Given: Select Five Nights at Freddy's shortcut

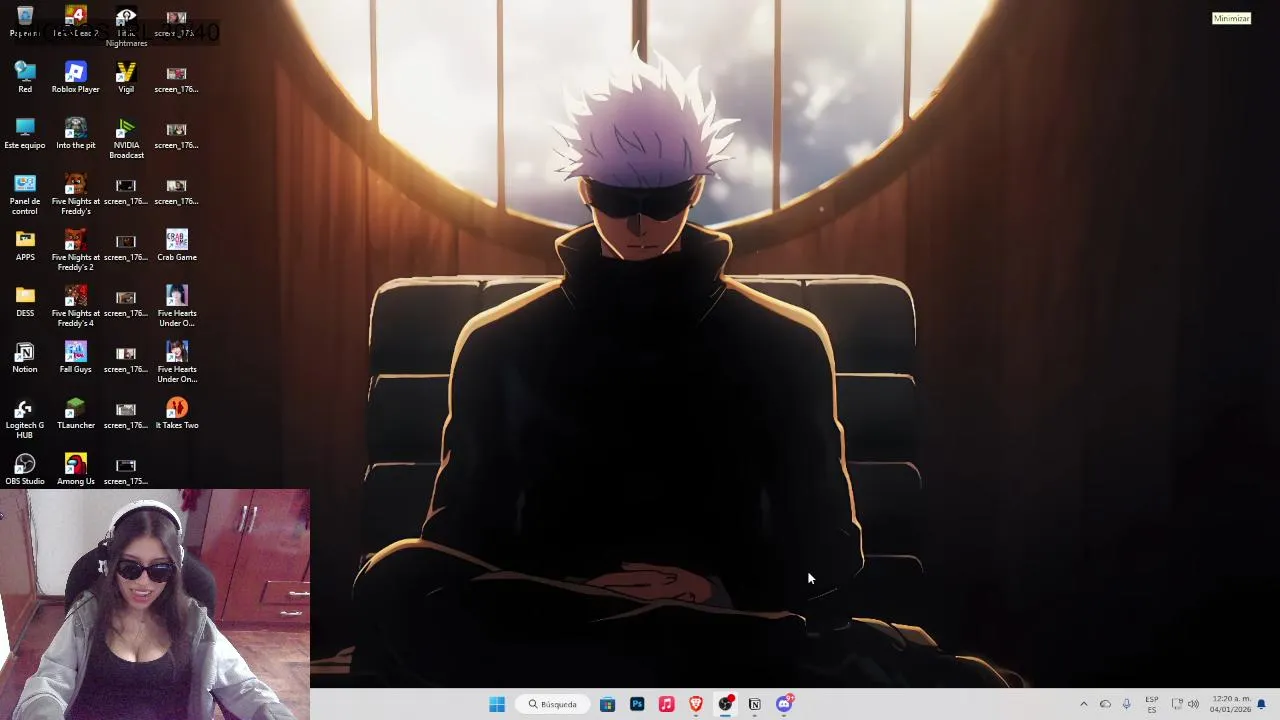Looking at the screenshot, I should (x=75, y=195).
